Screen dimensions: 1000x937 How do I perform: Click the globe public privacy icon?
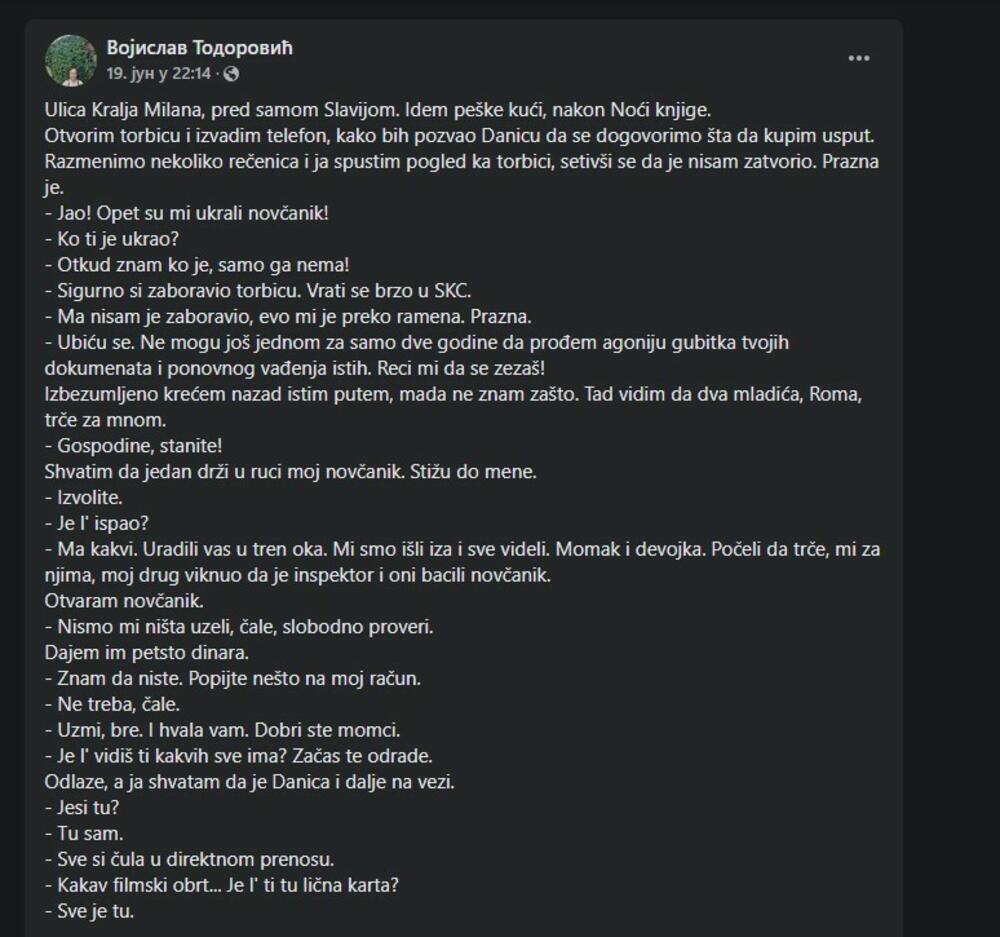(x=232, y=74)
